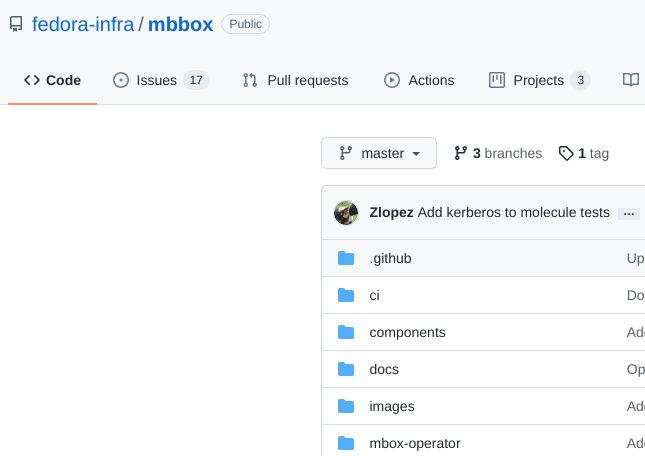This screenshot has width=645, height=456.
Task: Click the code brackets icon
Action: (x=32, y=80)
